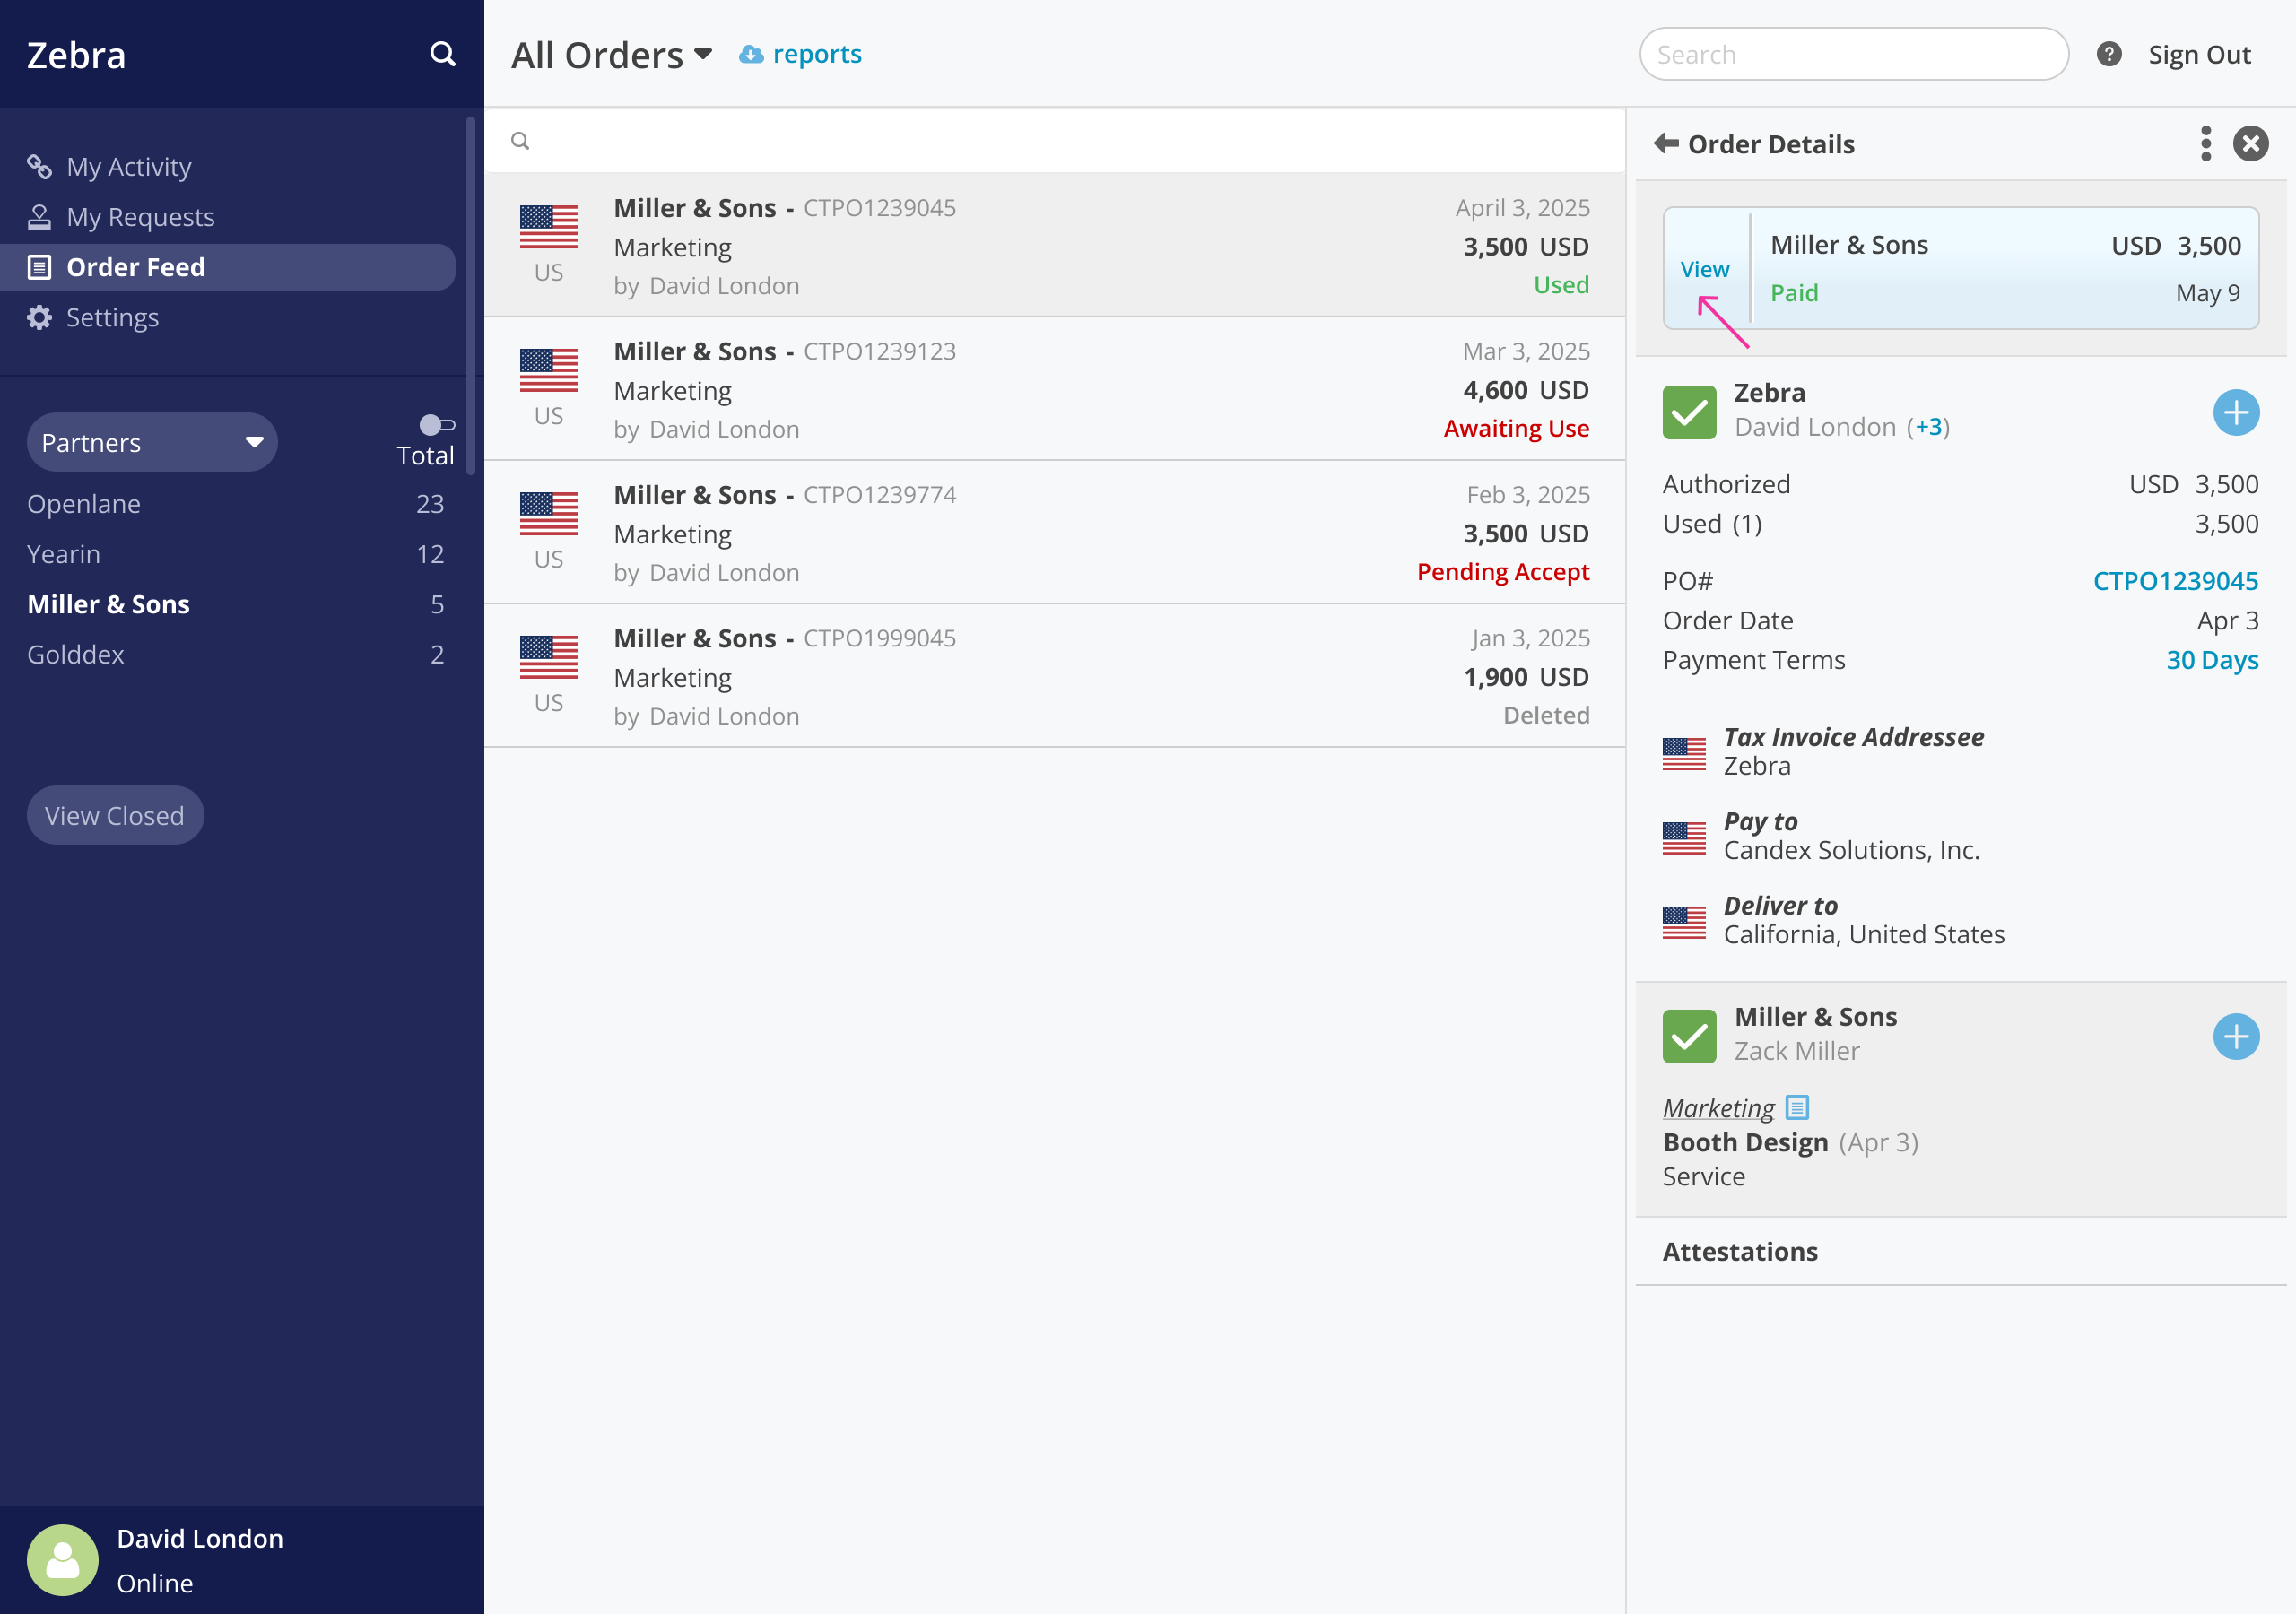The height and width of the screenshot is (1614, 2296).
Task: Open the CTPO1239045 PO number link
Action: pyautogui.click(x=2175, y=581)
